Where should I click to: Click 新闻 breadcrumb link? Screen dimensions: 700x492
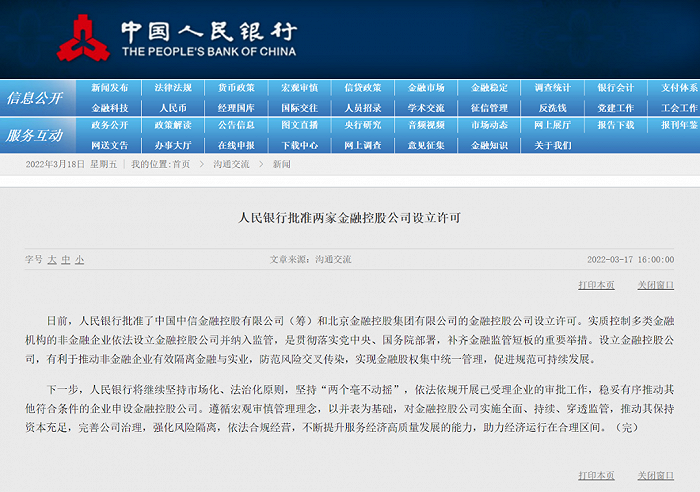point(282,164)
